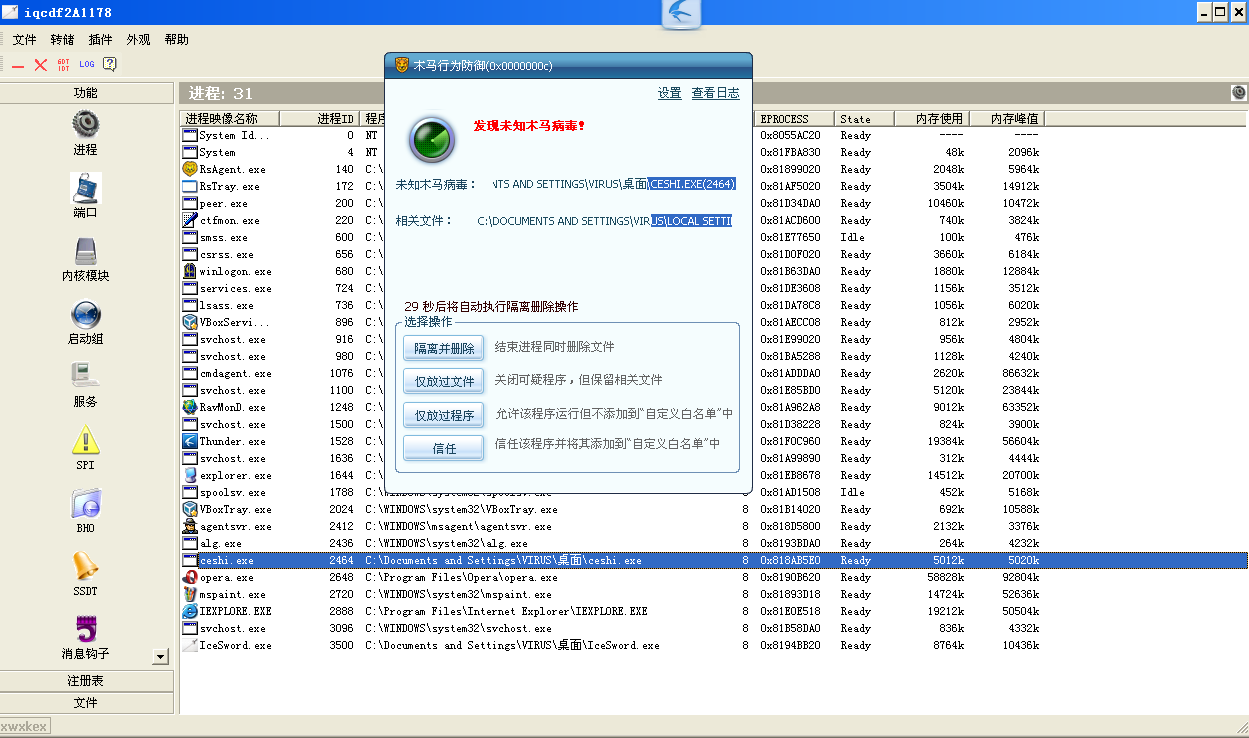This screenshot has height=738, width=1249.
Task: Open the 内核模块 kernel modules view
Action: tap(85, 259)
